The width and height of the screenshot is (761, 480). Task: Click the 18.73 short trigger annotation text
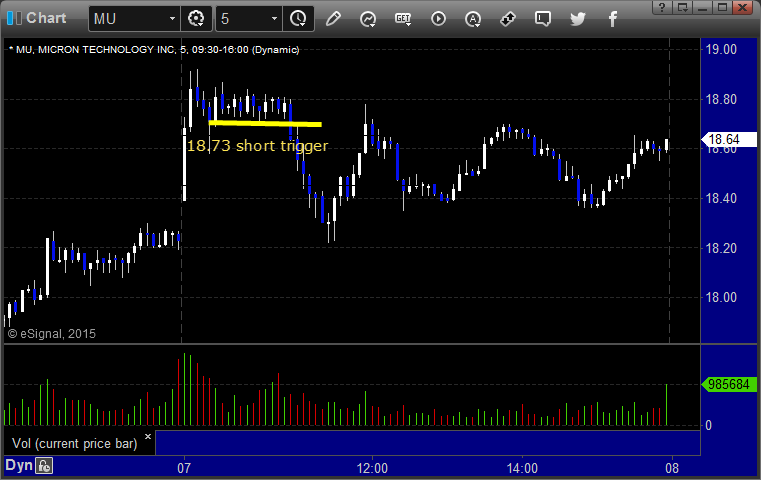pyautogui.click(x=257, y=146)
